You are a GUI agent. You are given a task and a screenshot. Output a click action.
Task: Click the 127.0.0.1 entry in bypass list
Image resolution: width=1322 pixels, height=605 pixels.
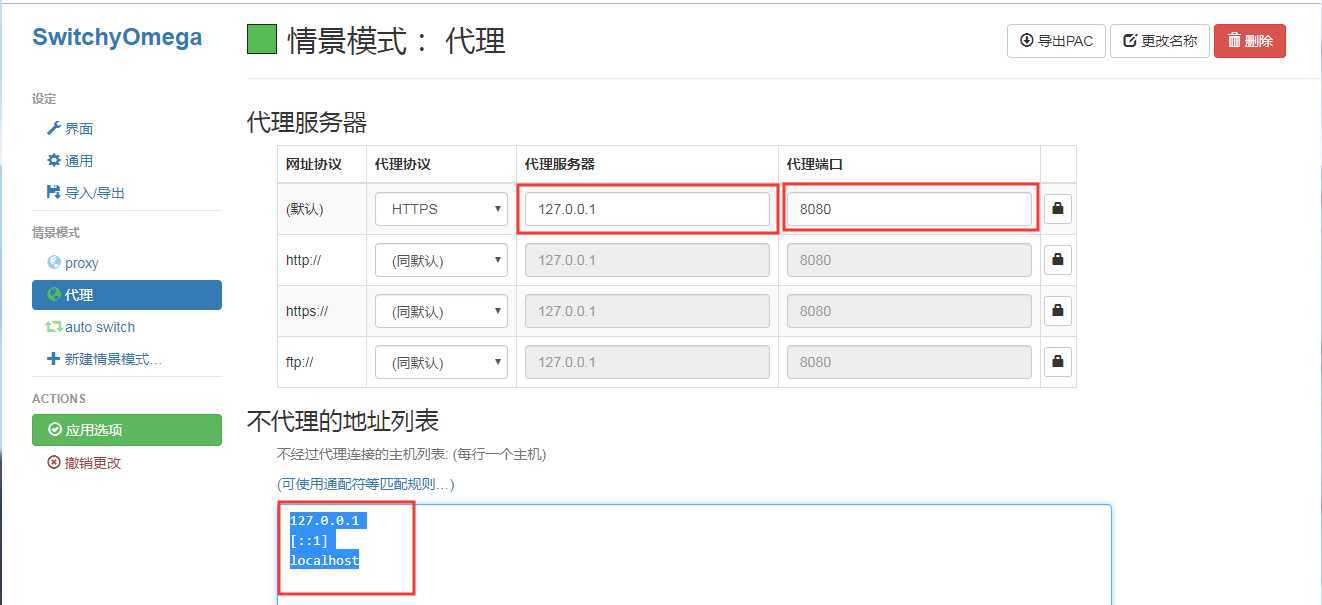(324, 521)
